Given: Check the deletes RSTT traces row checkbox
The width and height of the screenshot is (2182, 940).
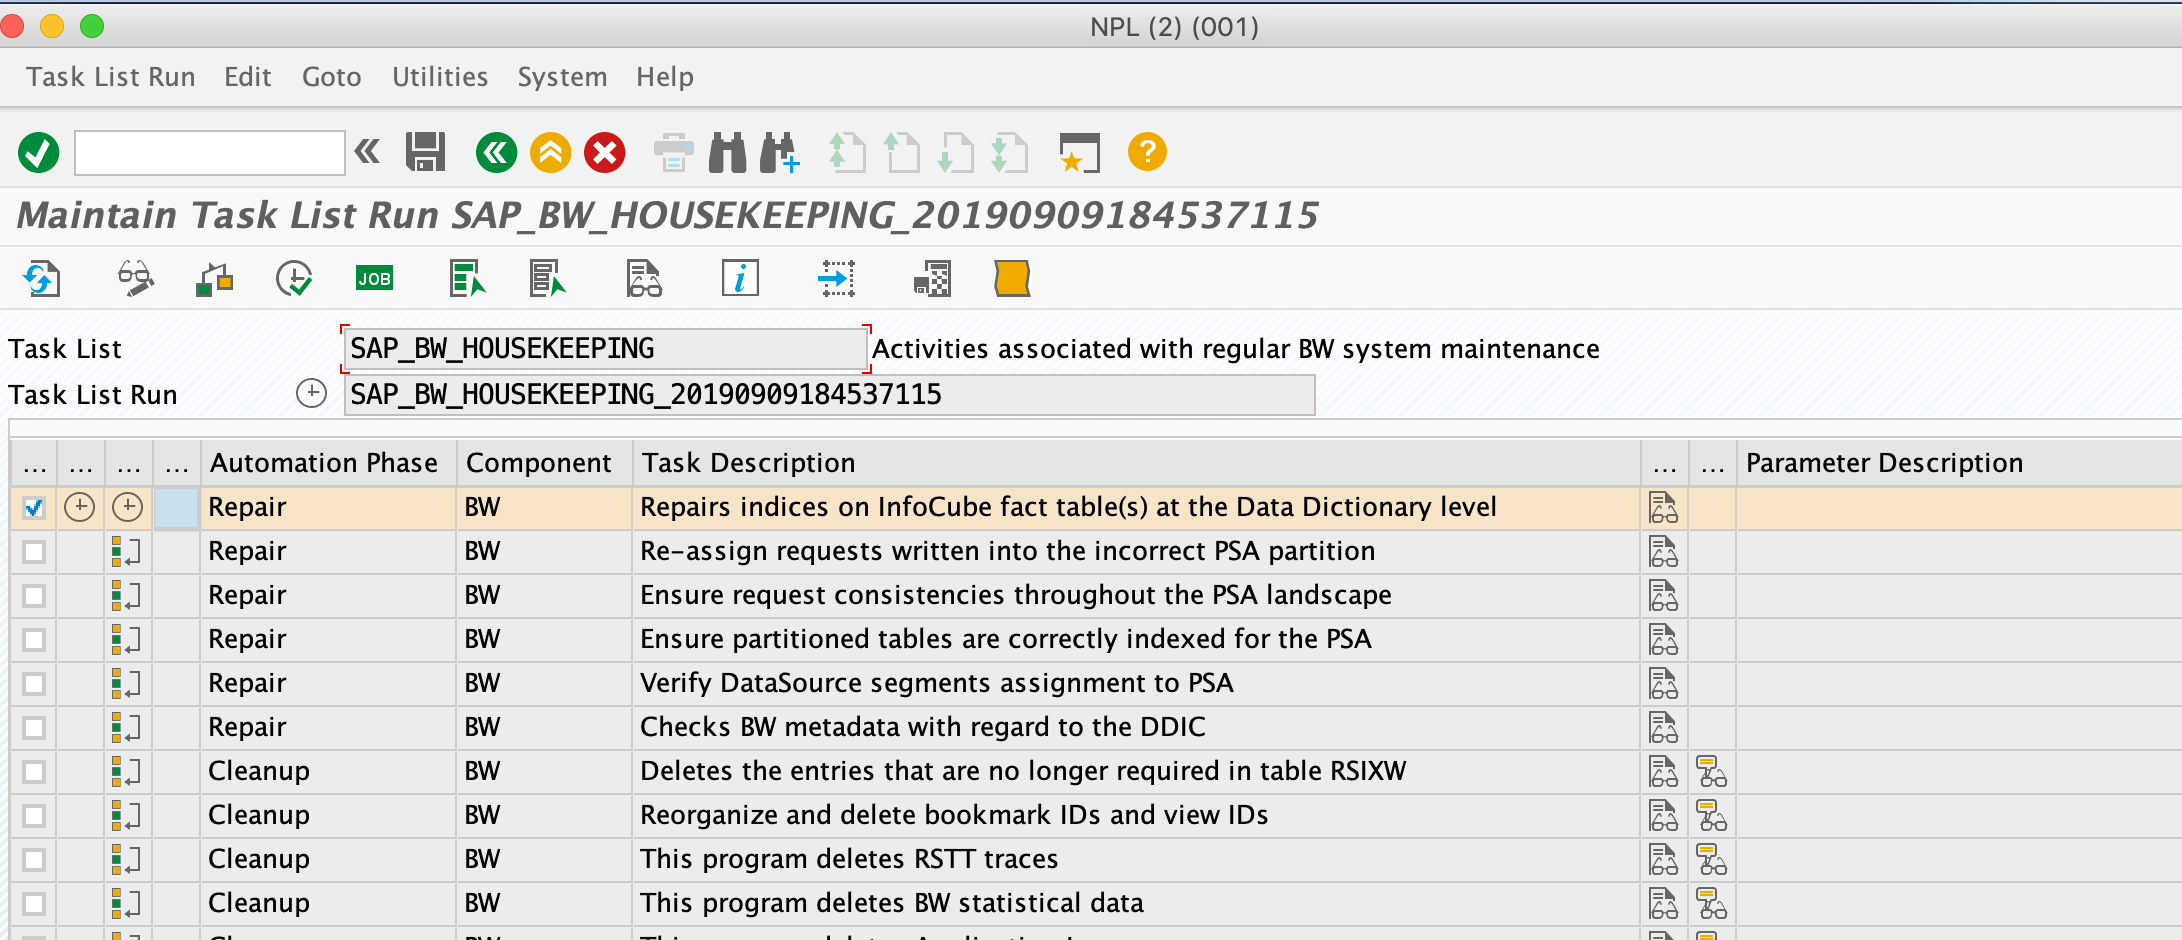Looking at the screenshot, I should (34, 860).
